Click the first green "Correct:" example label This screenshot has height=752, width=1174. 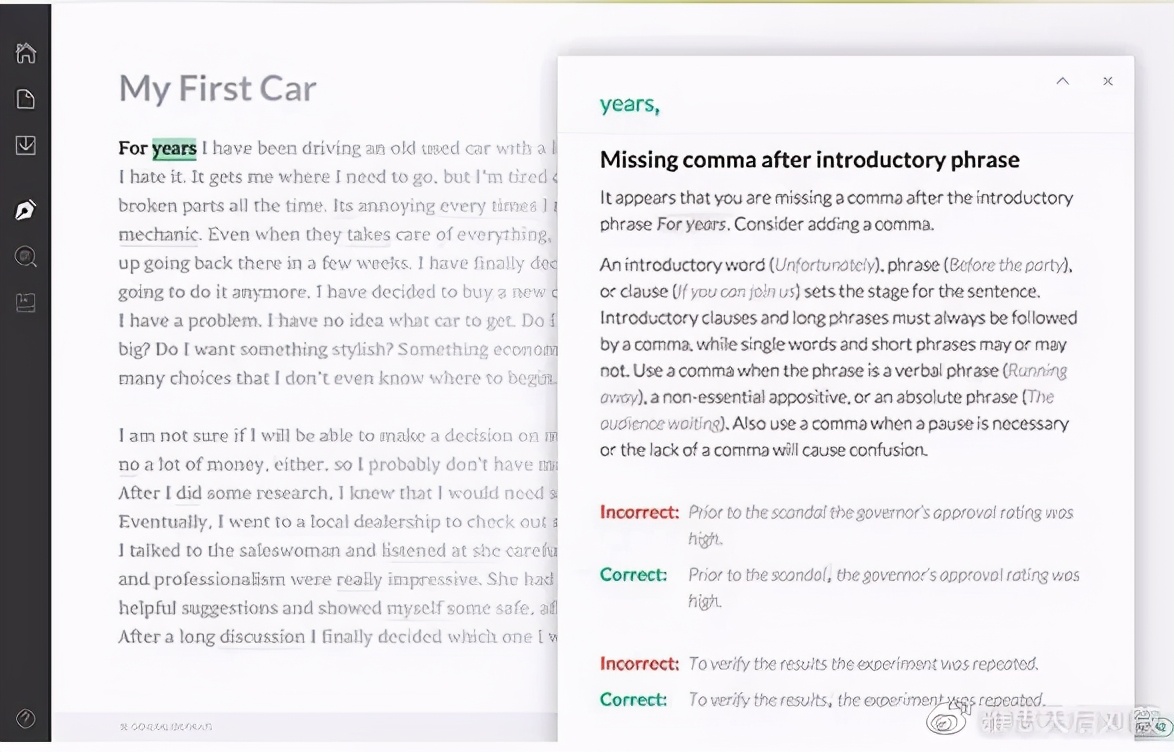coord(633,574)
